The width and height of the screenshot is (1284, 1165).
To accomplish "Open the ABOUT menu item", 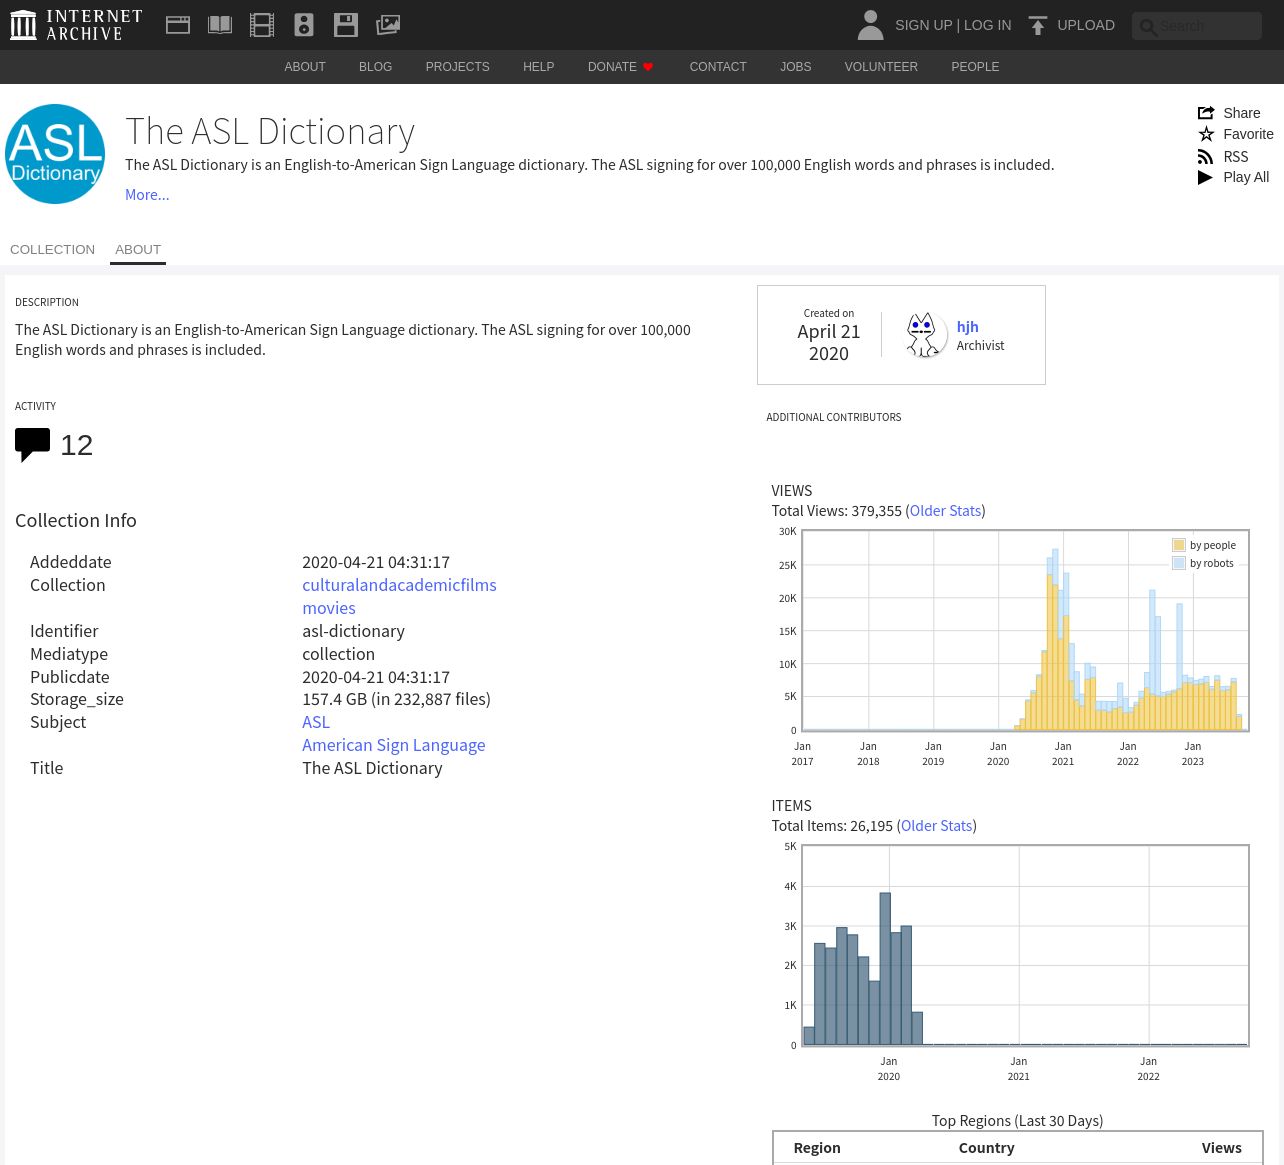I will [305, 67].
